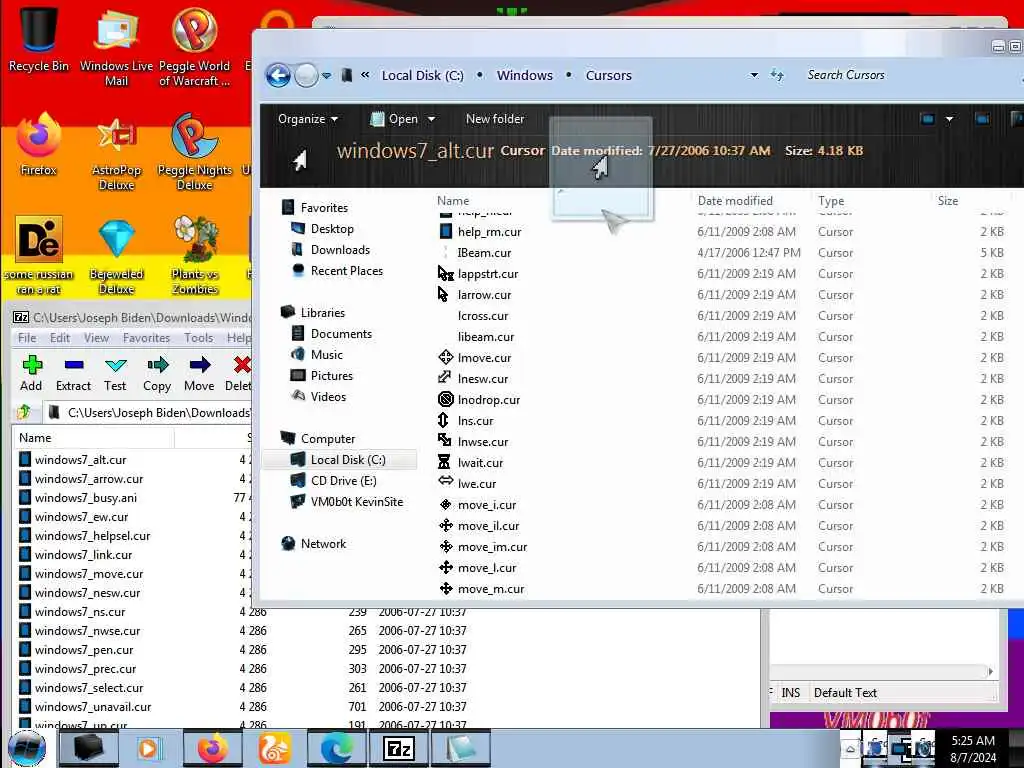Select Recent Places in navigation pane
This screenshot has height=768, width=1024.
click(x=346, y=270)
